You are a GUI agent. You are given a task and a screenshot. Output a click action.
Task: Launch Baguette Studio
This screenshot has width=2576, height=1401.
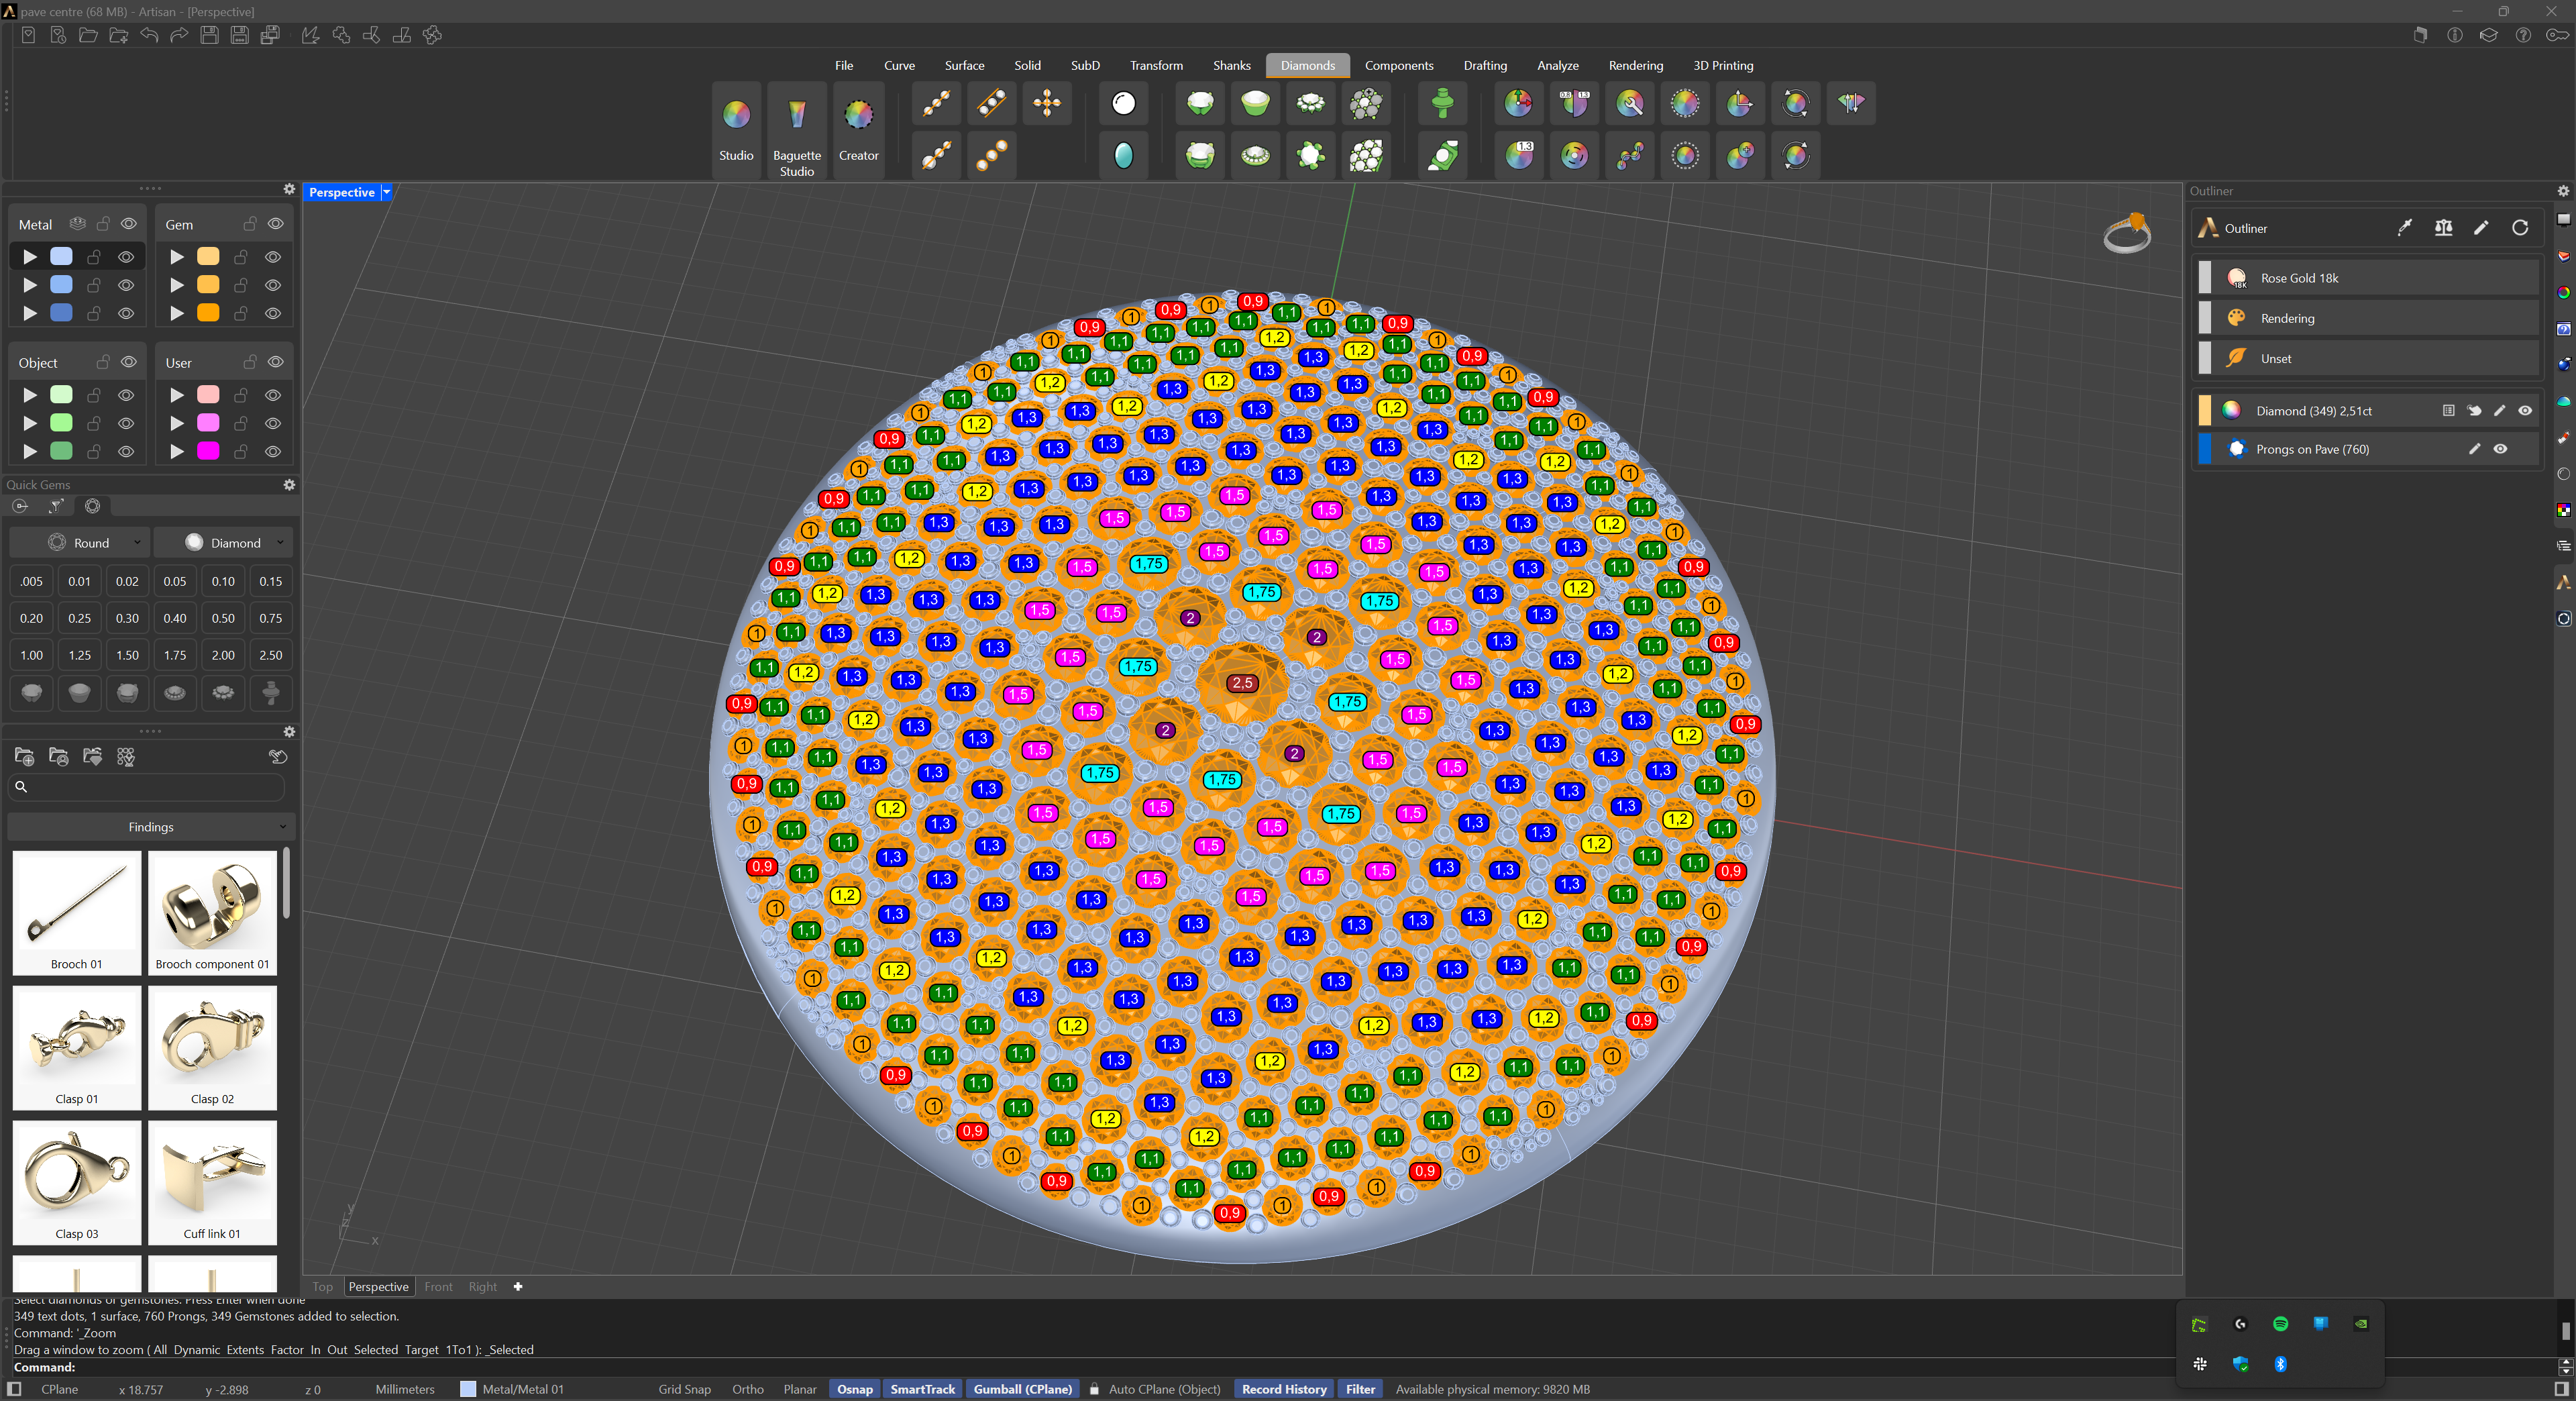(796, 130)
